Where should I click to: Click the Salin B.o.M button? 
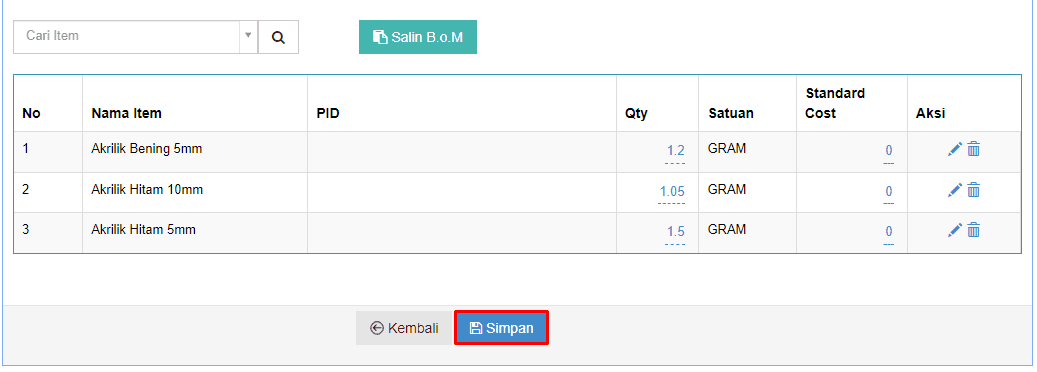pos(418,37)
